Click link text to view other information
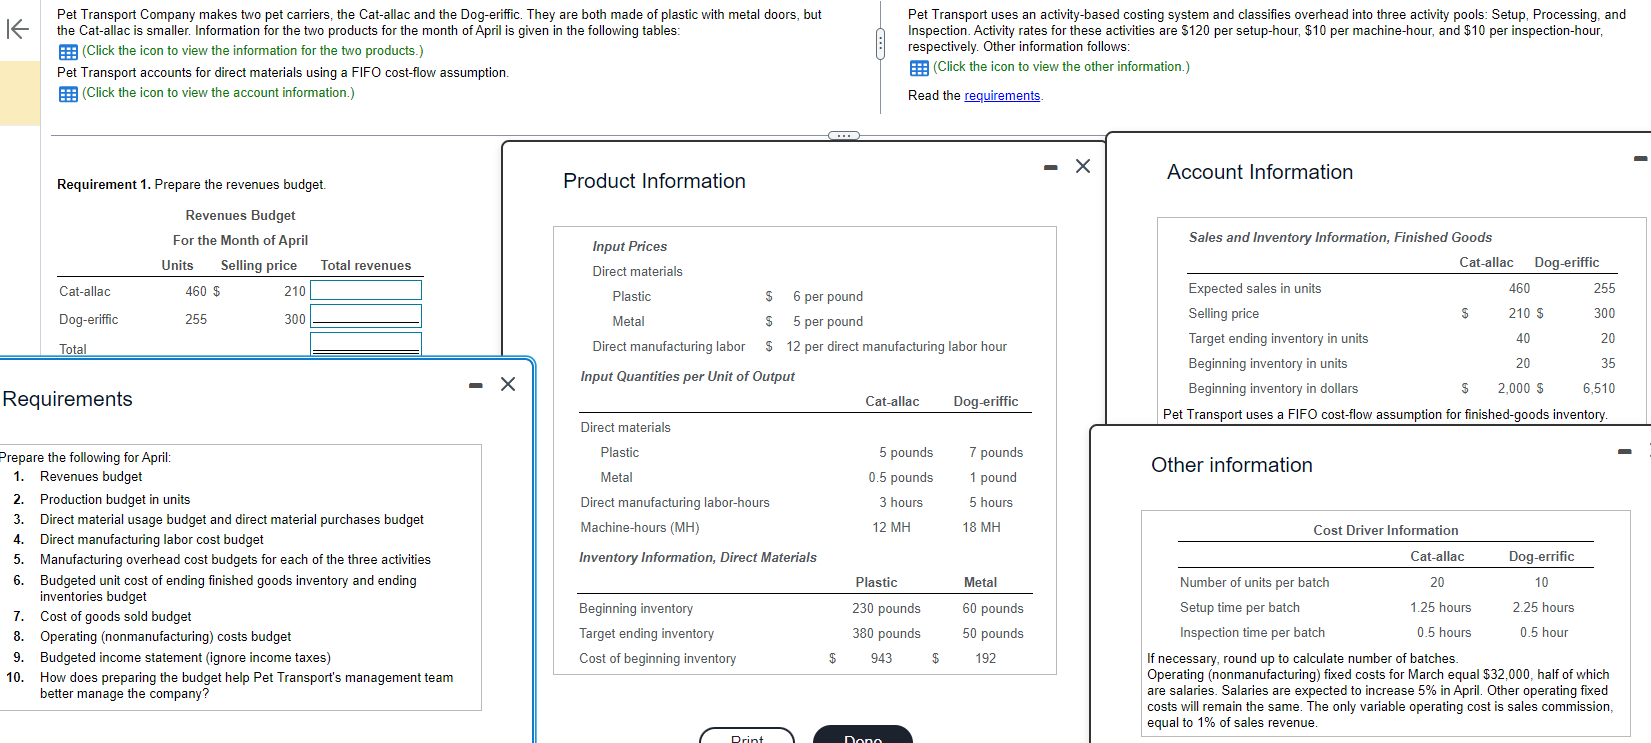Viewport: 1651px width, 743px height. coord(1061,67)
